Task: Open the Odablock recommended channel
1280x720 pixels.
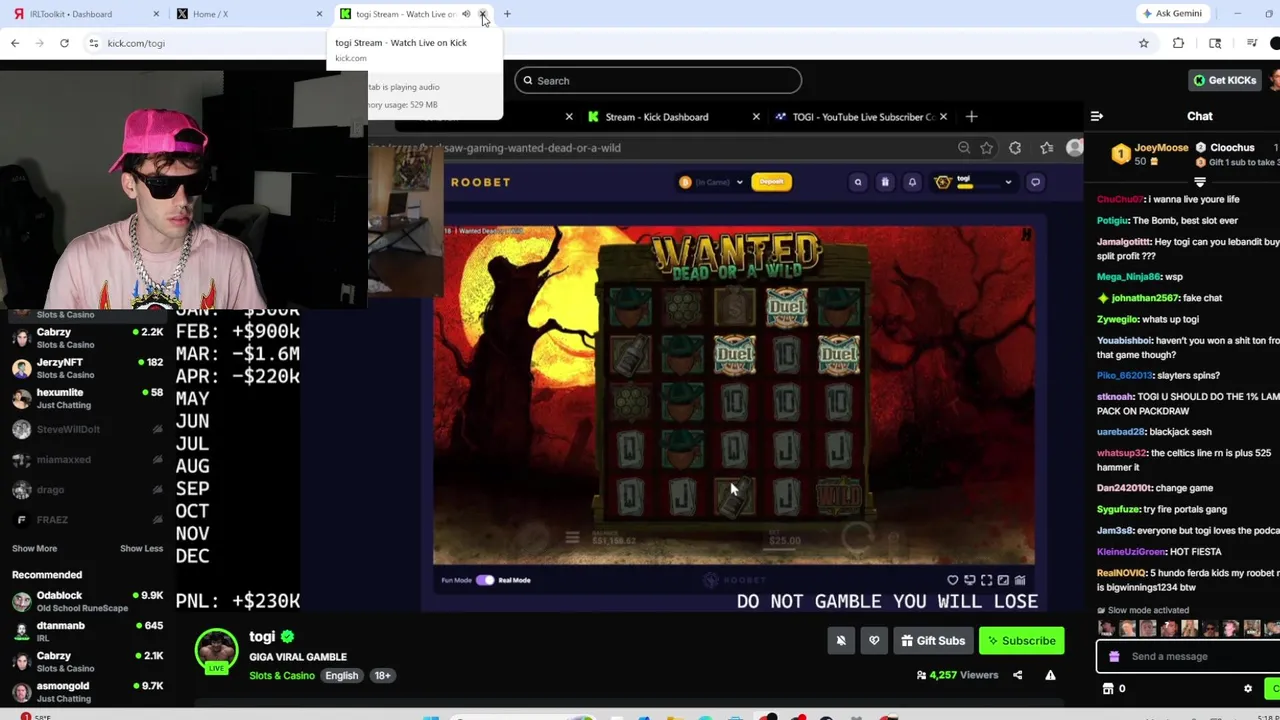Action: click(87, 601)
